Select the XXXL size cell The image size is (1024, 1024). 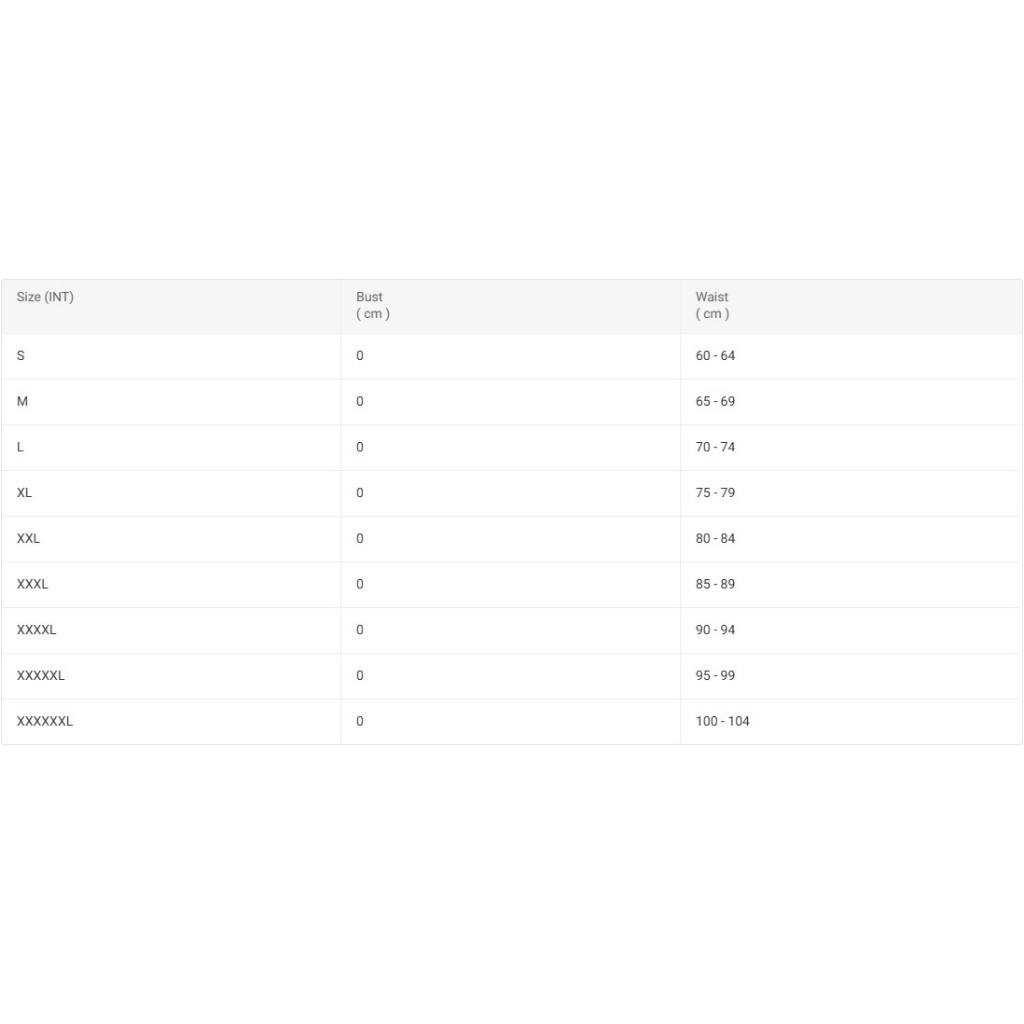coord(32,584)
